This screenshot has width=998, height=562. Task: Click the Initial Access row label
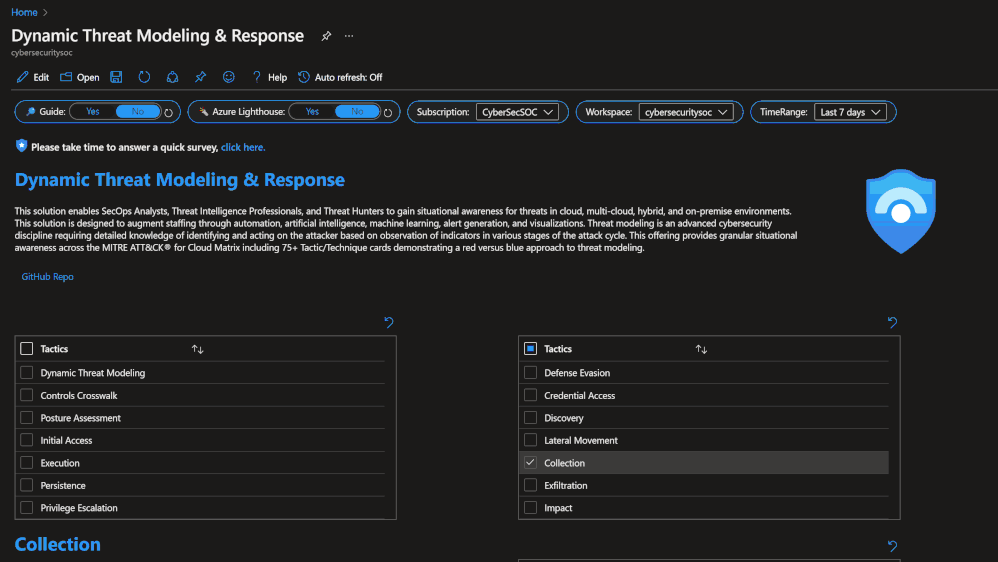tap(66, 440)
